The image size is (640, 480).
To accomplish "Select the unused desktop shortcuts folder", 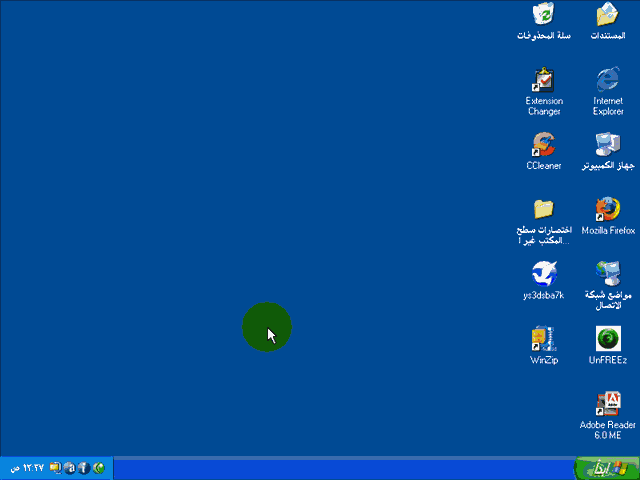I will [544, 209].
